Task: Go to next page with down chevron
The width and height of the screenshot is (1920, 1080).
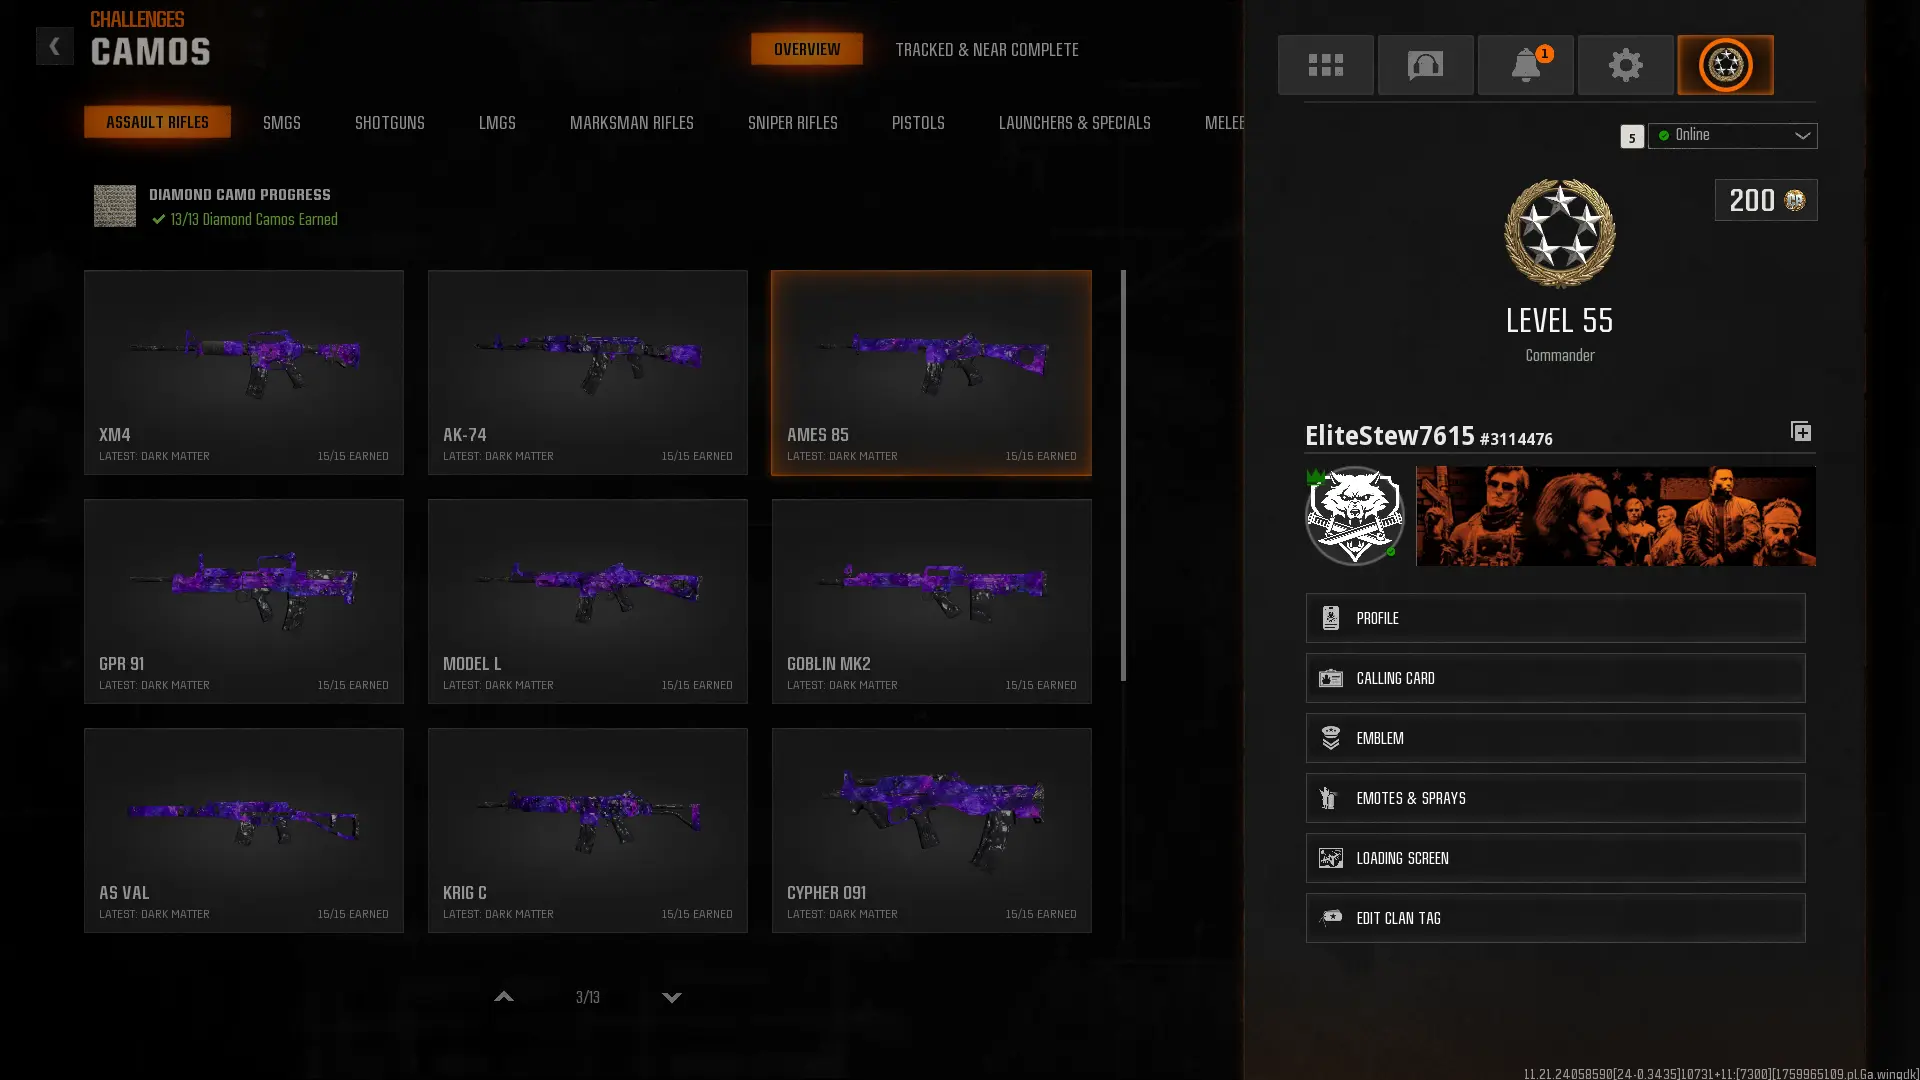Action: (672, 997)
